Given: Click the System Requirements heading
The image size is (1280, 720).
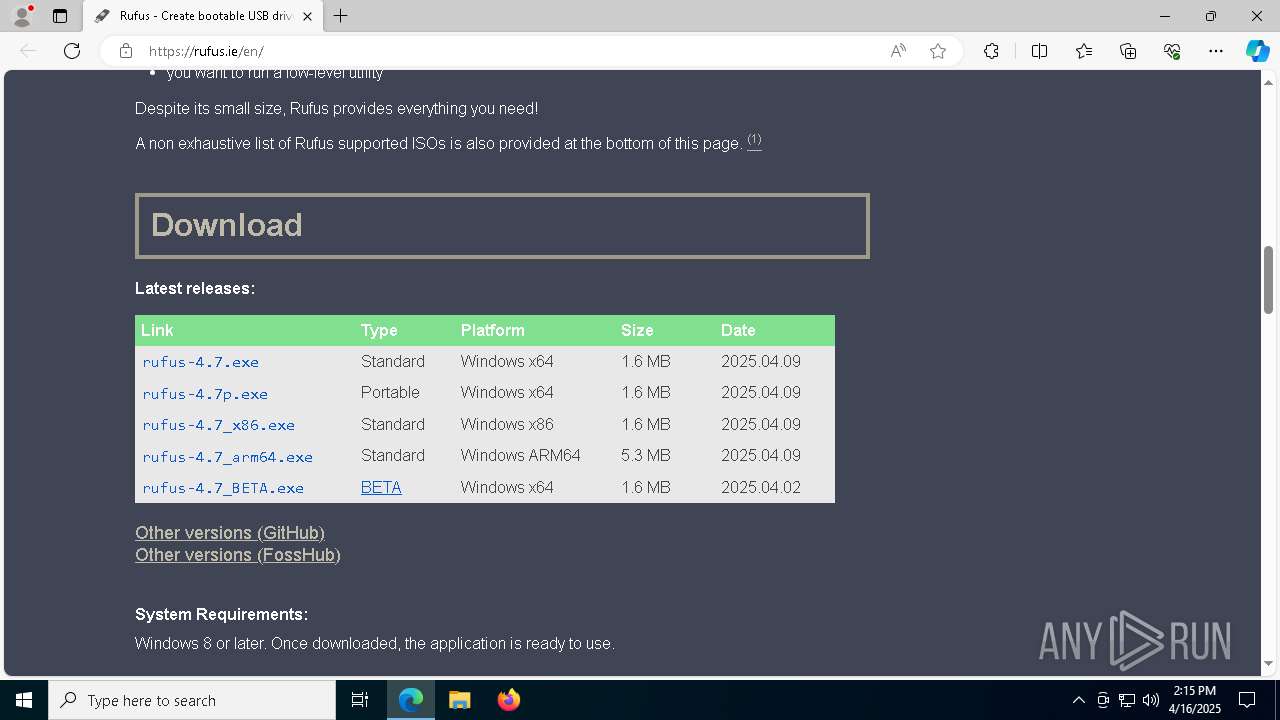Looking at the screenshot, I should (221, 614).
